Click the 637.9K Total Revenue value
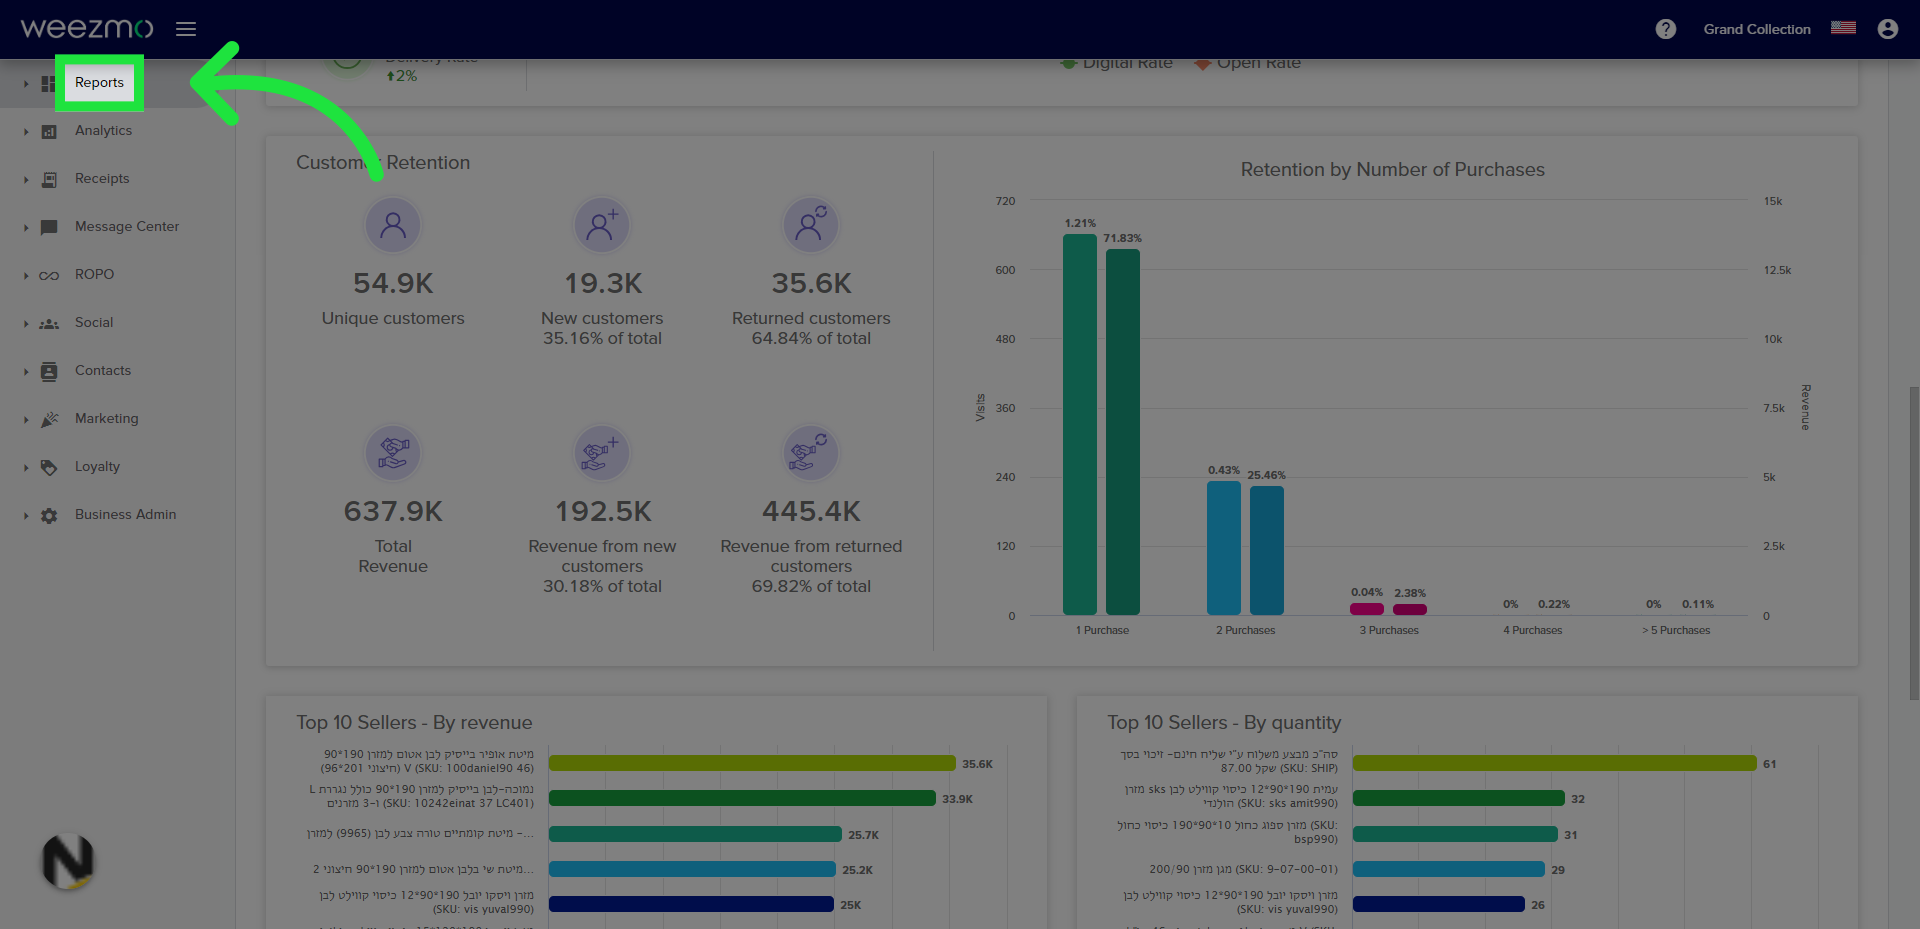 pyautogui.click(x=393, y=512)
